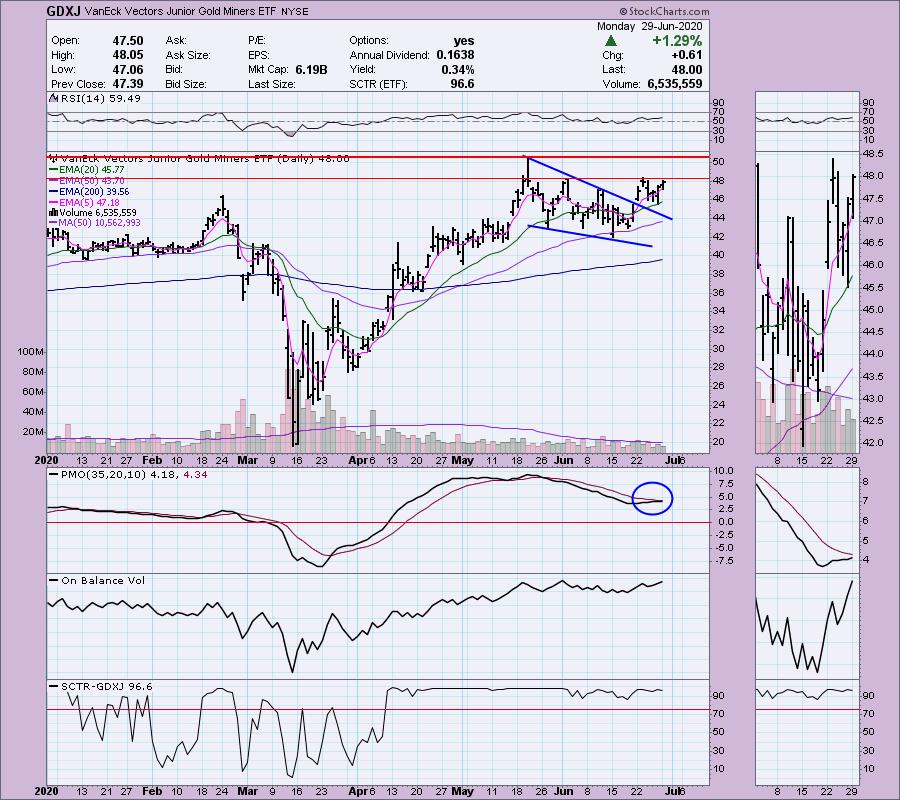Select the High price 48.05

pyautogui.click(x=127, y=55)
